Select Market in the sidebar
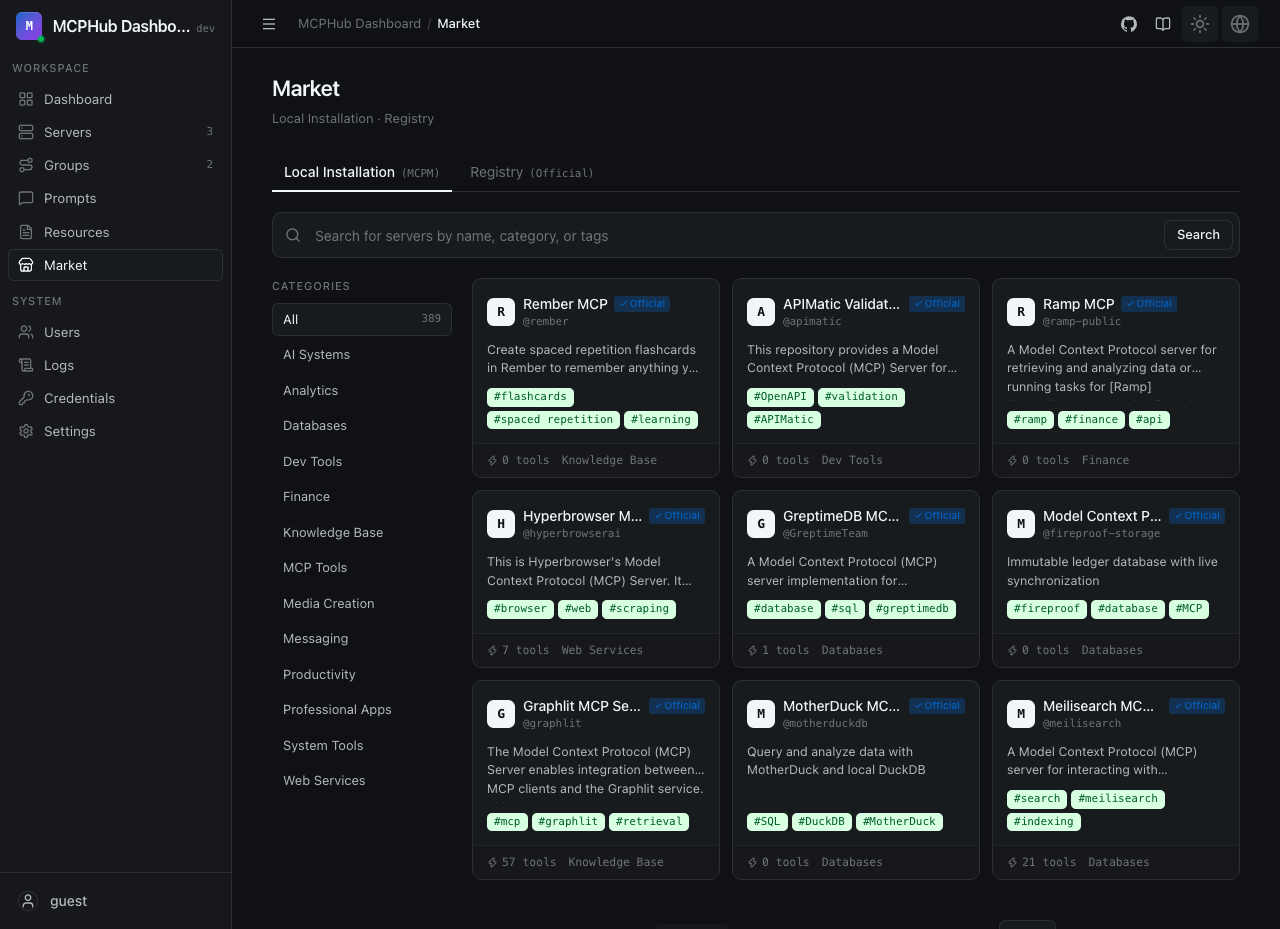 click(115, 265)
